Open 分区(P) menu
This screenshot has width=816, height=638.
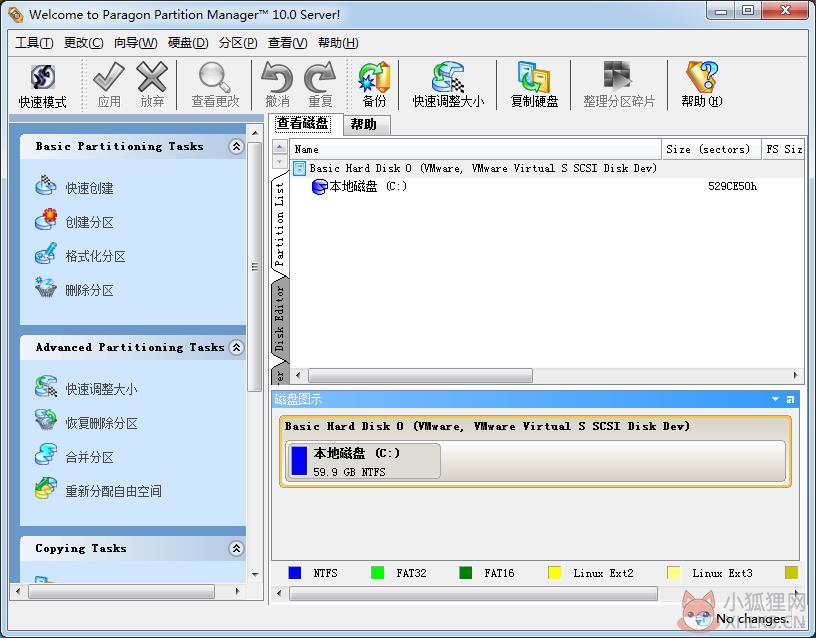[238, 43]
